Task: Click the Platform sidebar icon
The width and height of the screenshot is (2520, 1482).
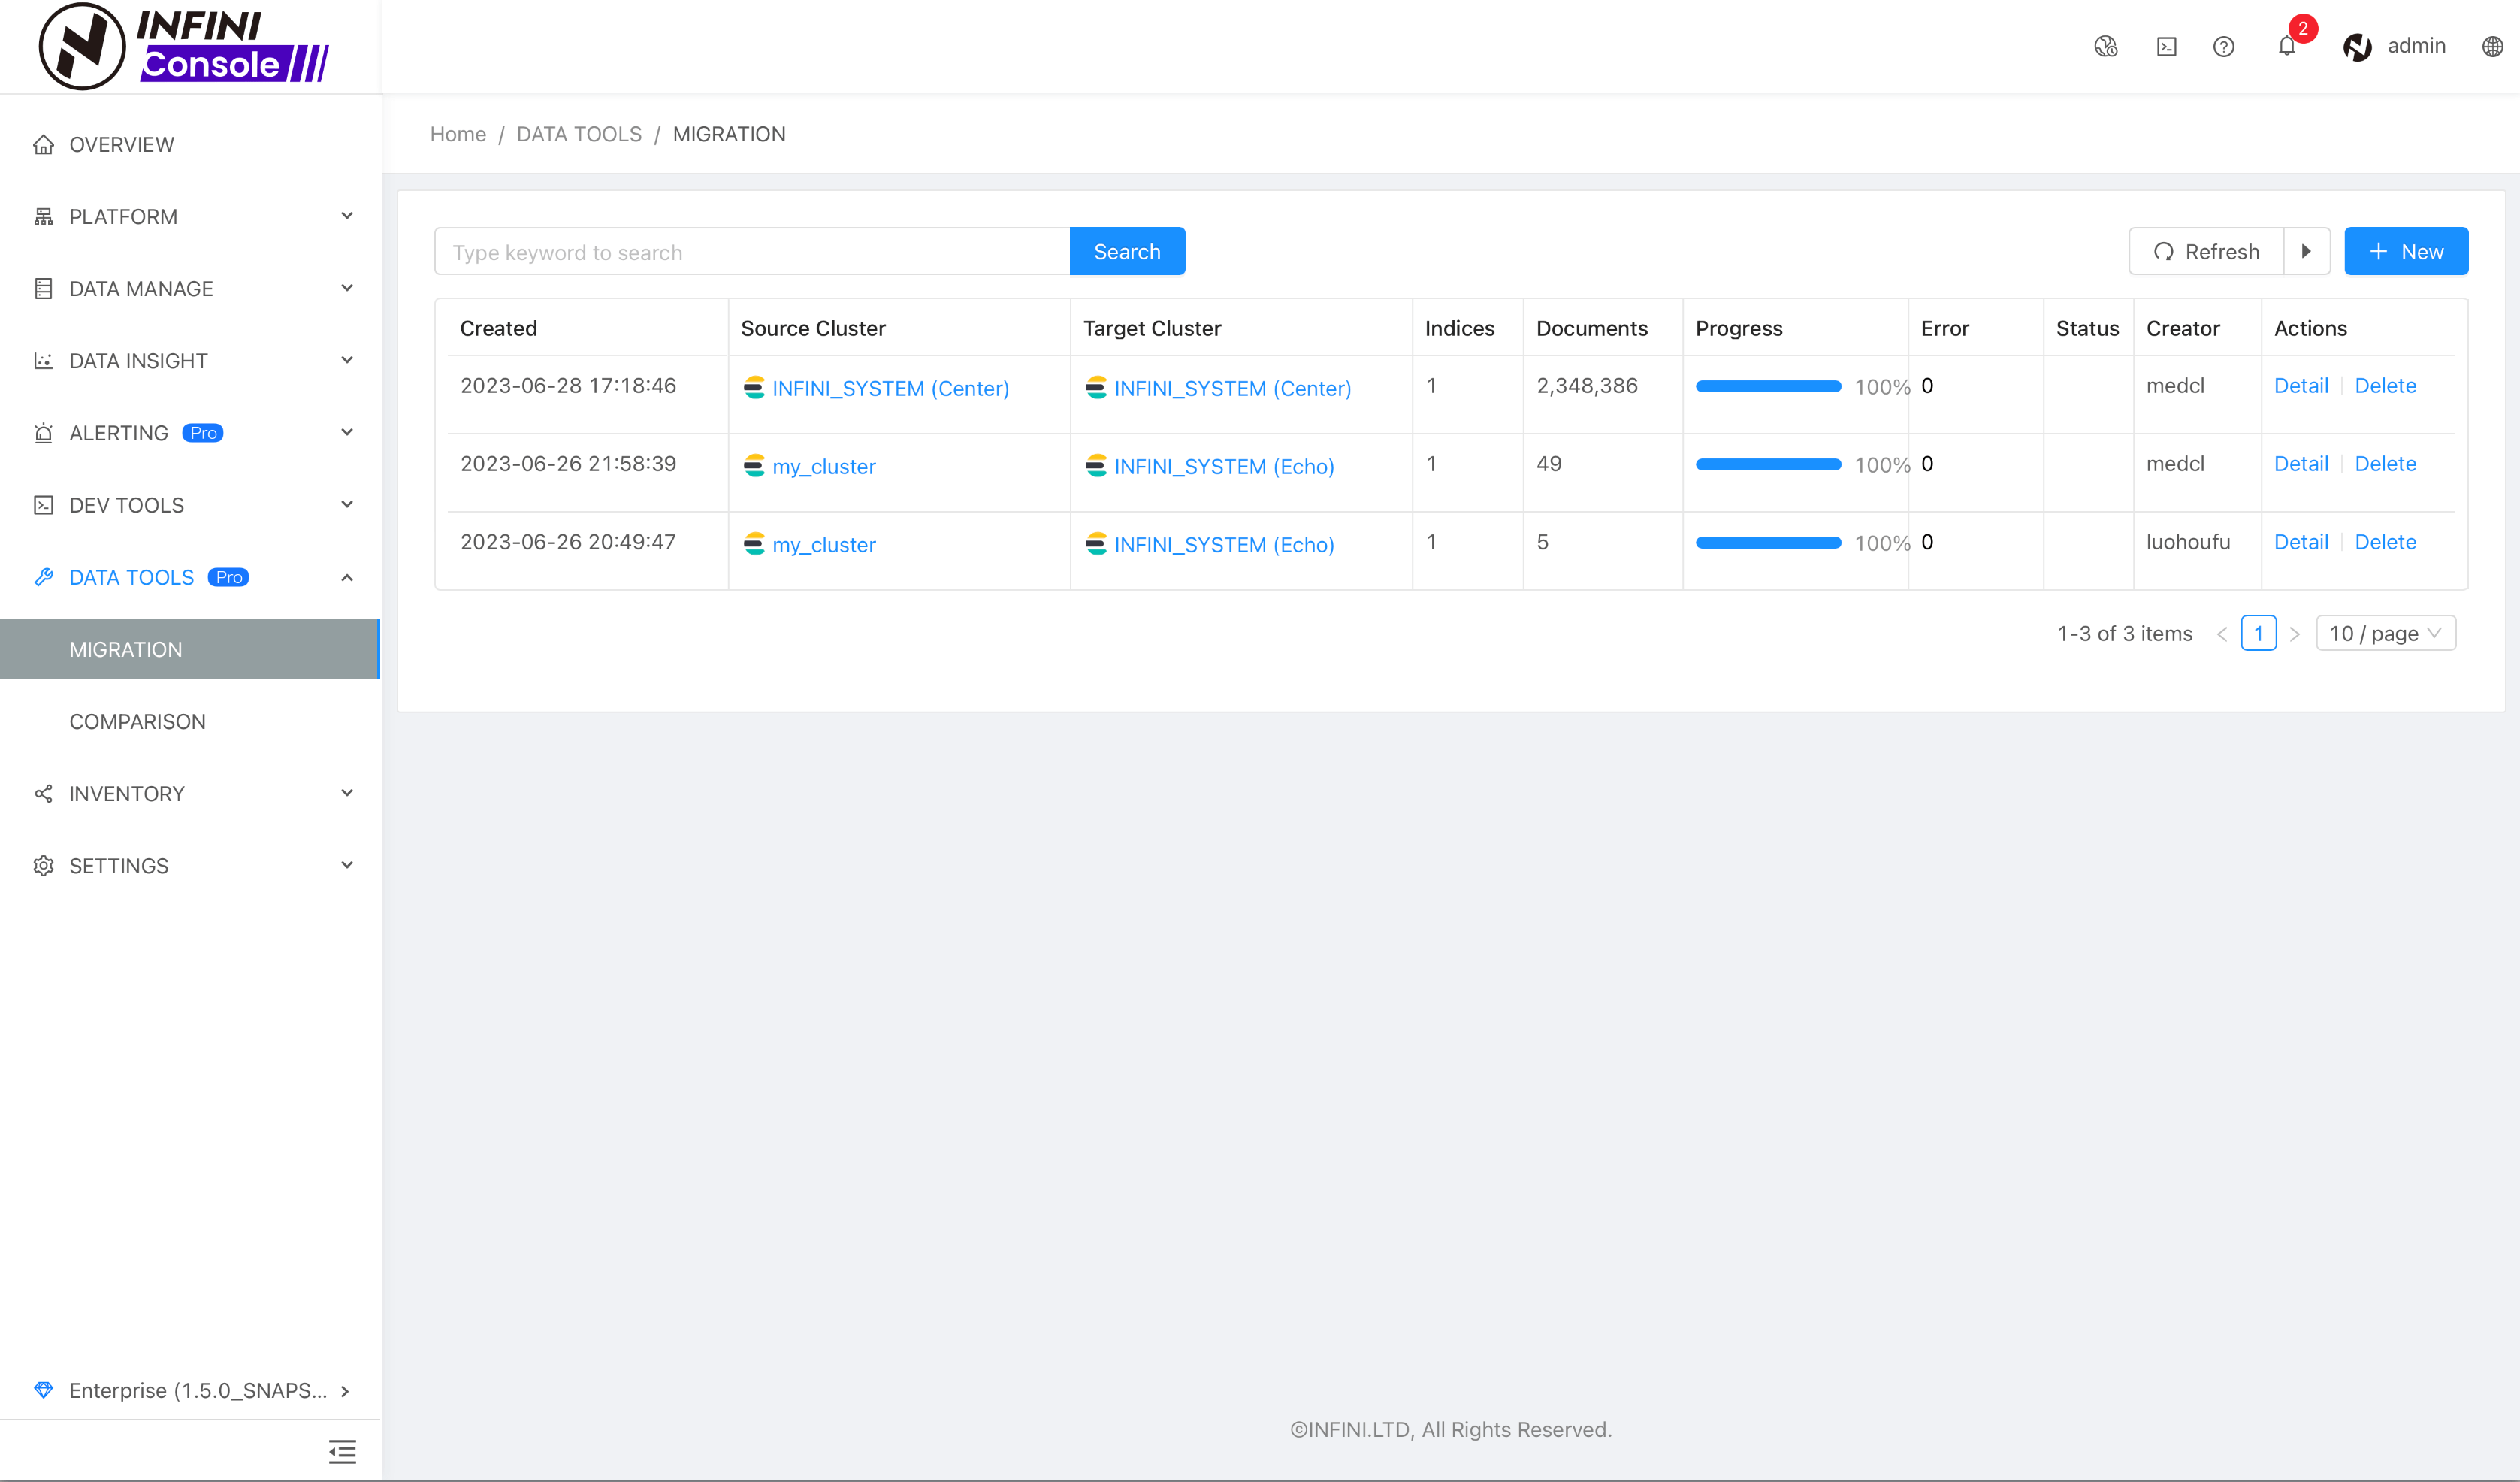Action: pos(43,216)
